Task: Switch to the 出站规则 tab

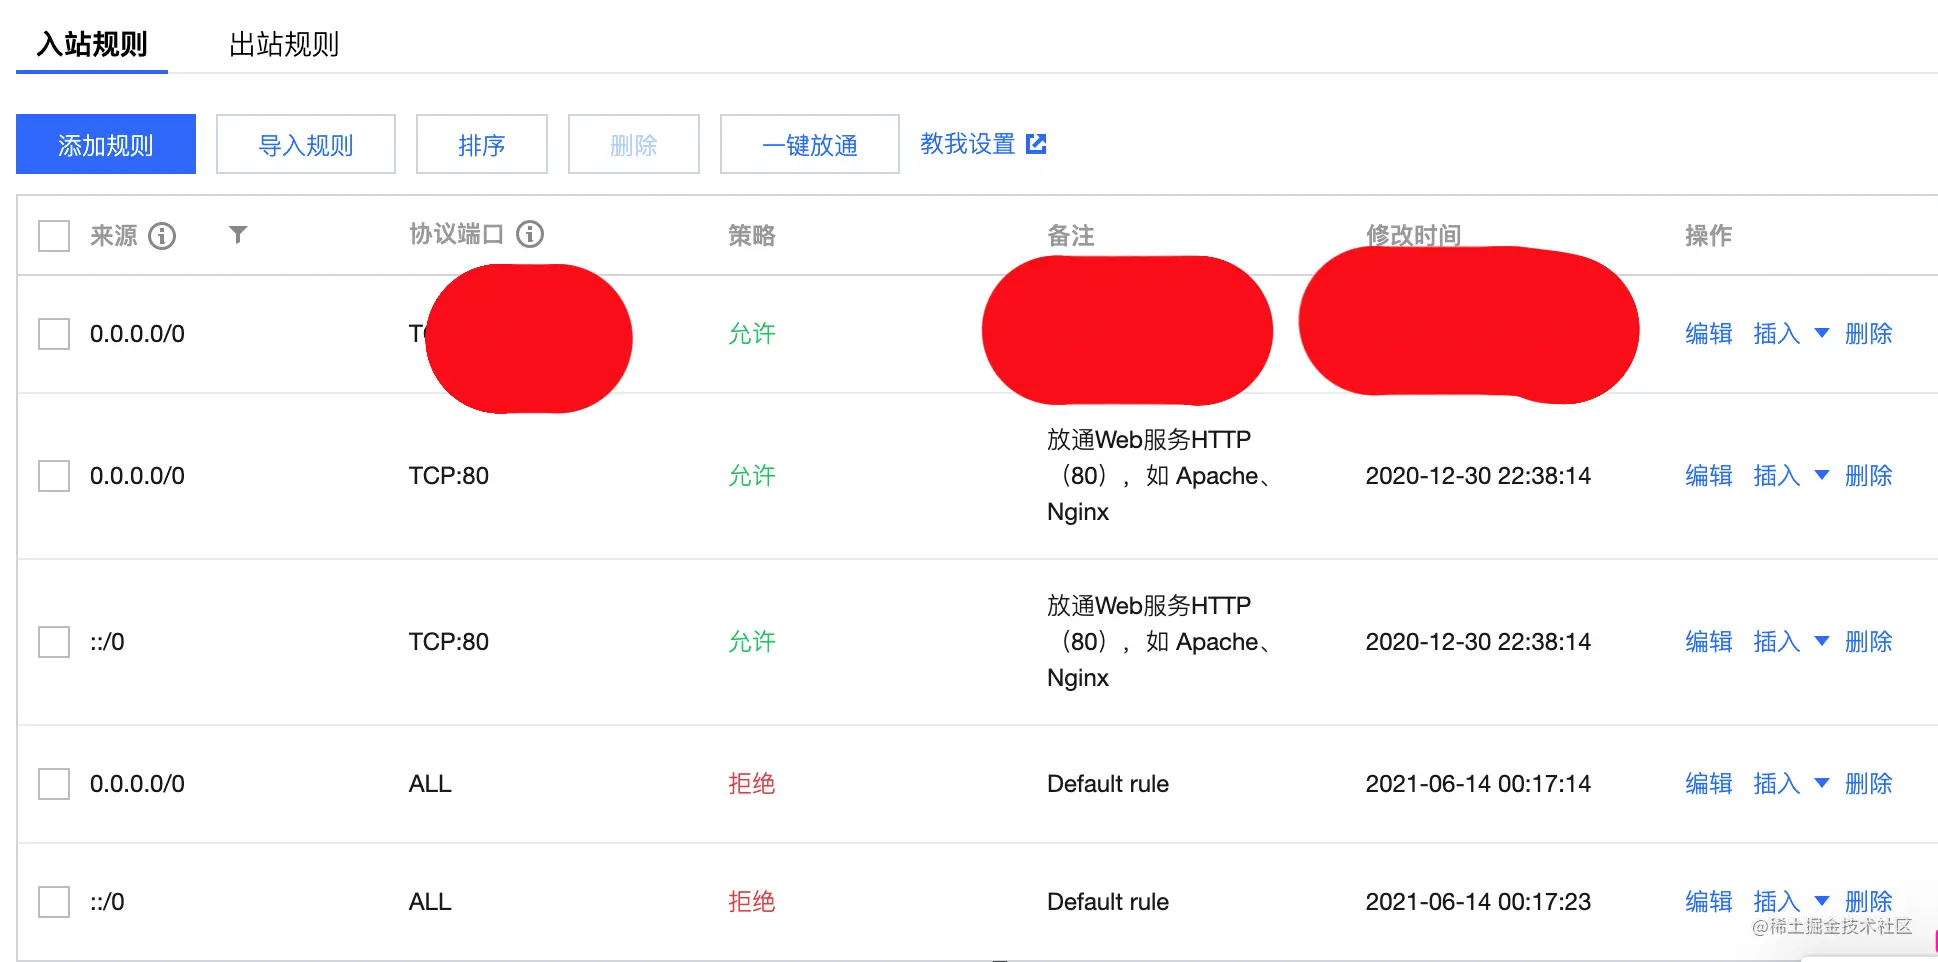Action: point(284,44)
